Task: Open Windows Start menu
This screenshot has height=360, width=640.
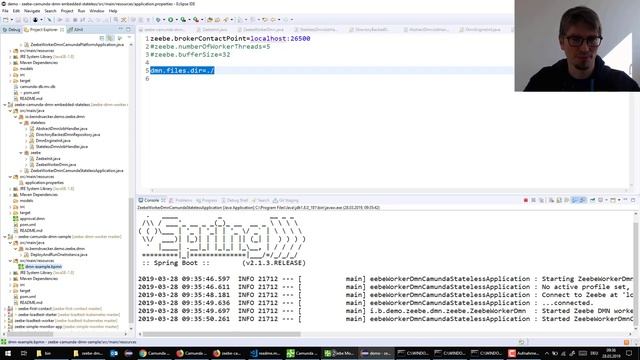Action: pyautogui.click(x=7, y=353)
